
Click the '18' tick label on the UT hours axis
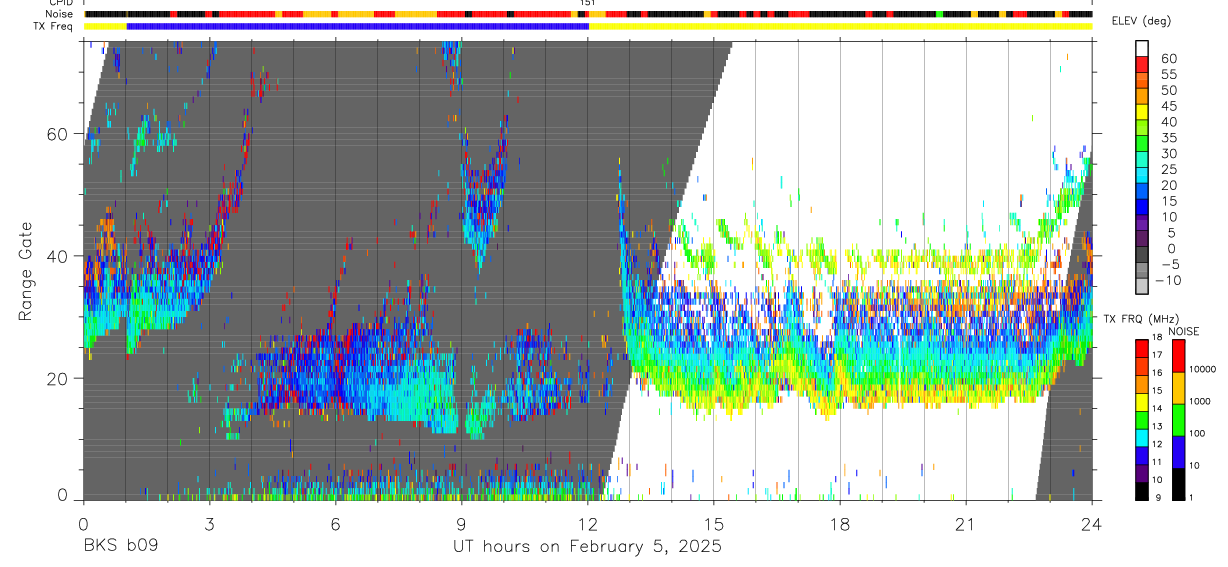tap(840, 524)
